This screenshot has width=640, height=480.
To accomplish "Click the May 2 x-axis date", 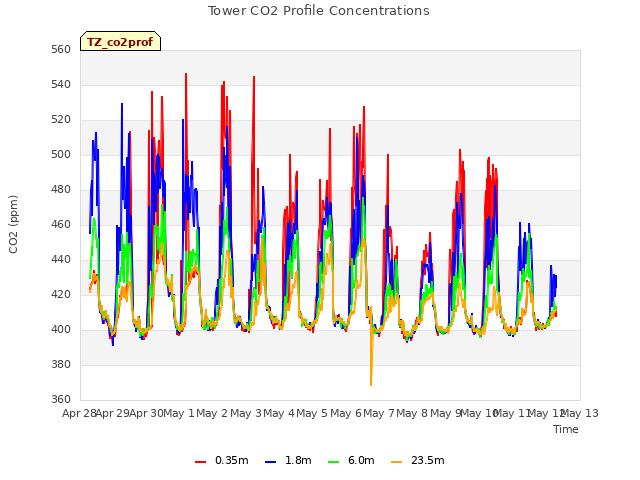I will point(212,414).
